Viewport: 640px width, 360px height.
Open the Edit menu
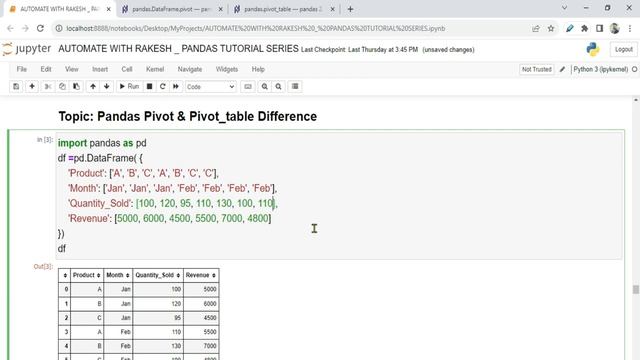(46, 69)
